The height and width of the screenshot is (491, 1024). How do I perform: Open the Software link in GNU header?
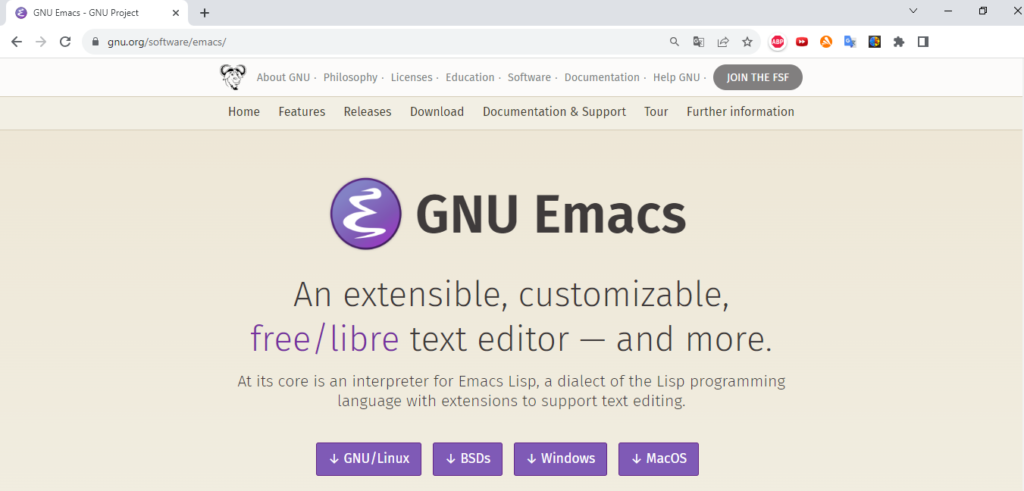(529, 77)
